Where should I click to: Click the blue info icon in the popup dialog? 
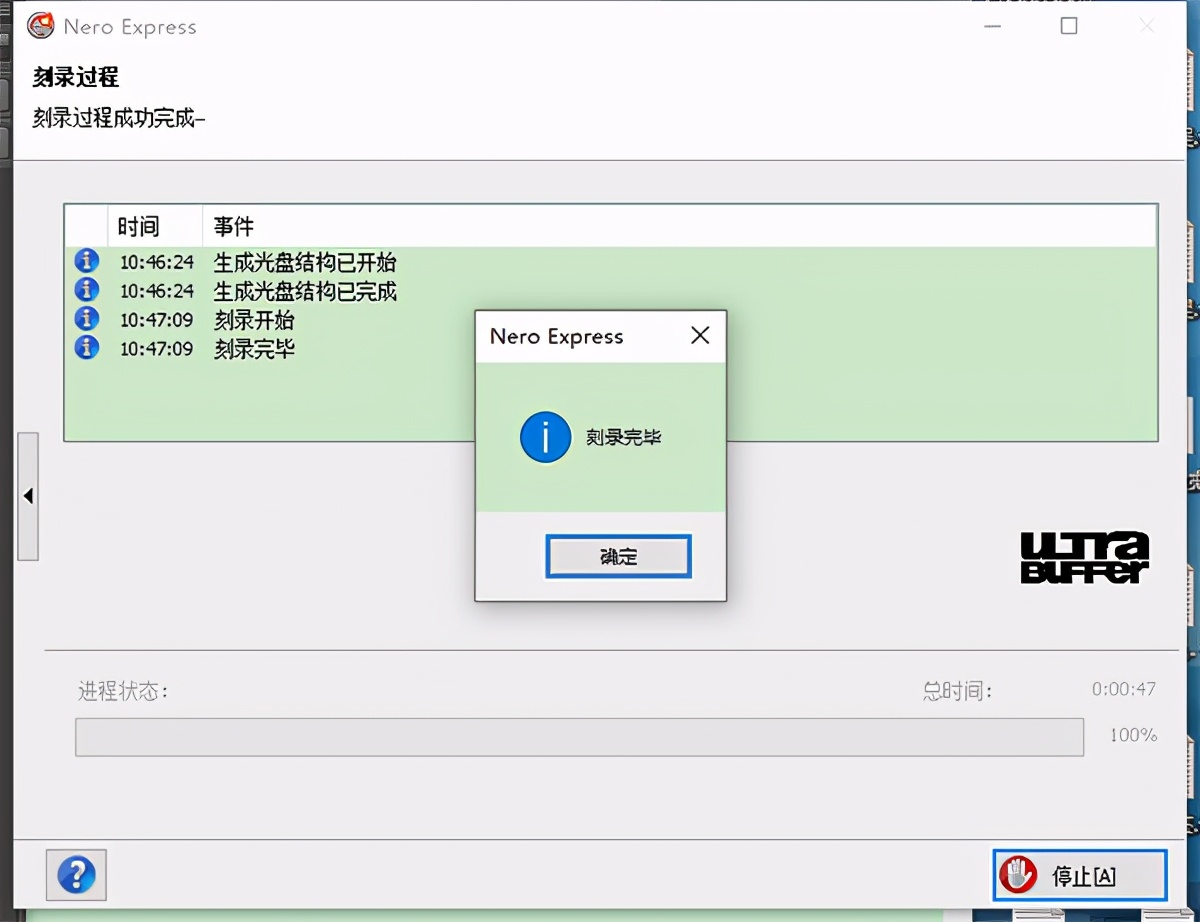click(x=545, y=437)
